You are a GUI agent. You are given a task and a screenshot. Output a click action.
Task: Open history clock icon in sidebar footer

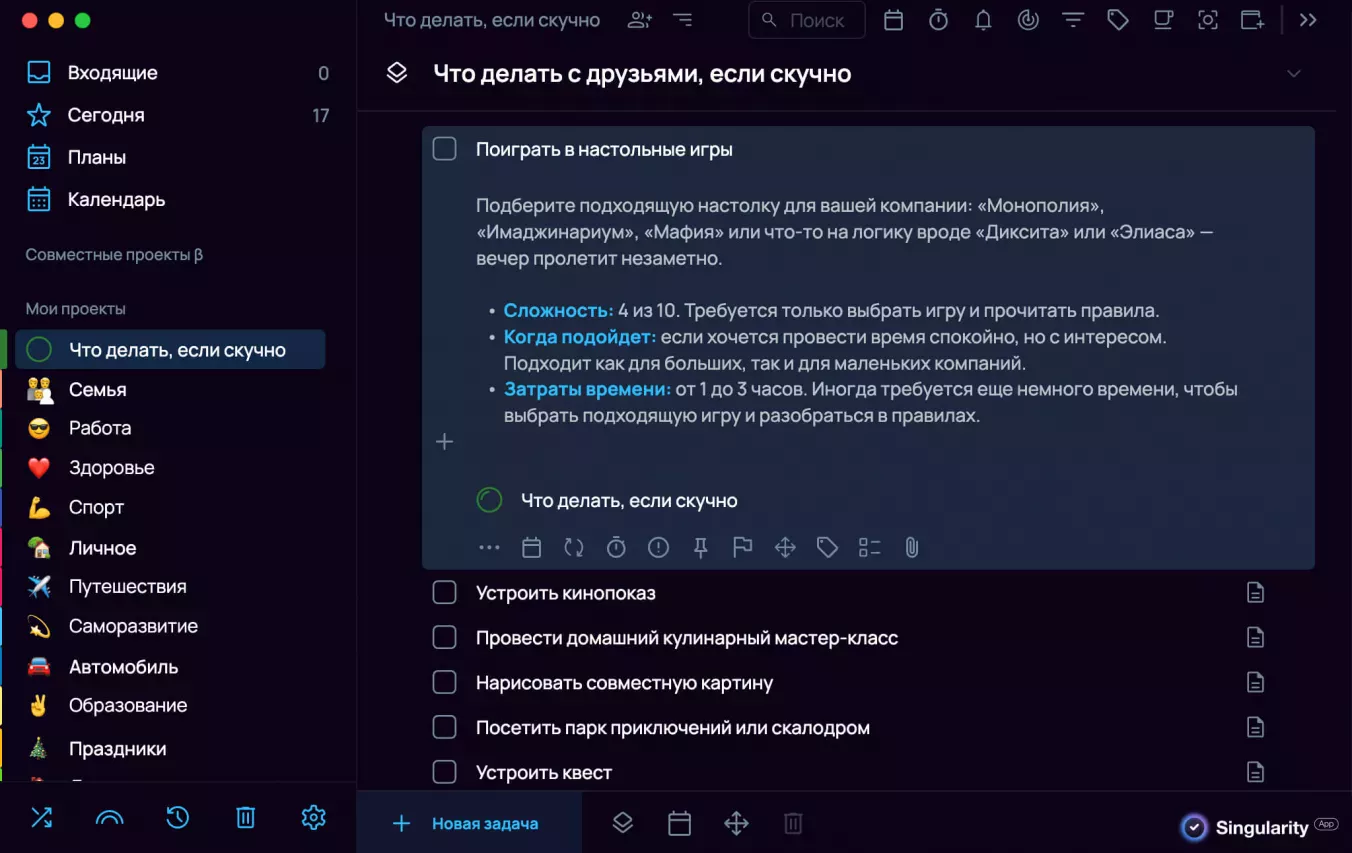tap(177, 817)
